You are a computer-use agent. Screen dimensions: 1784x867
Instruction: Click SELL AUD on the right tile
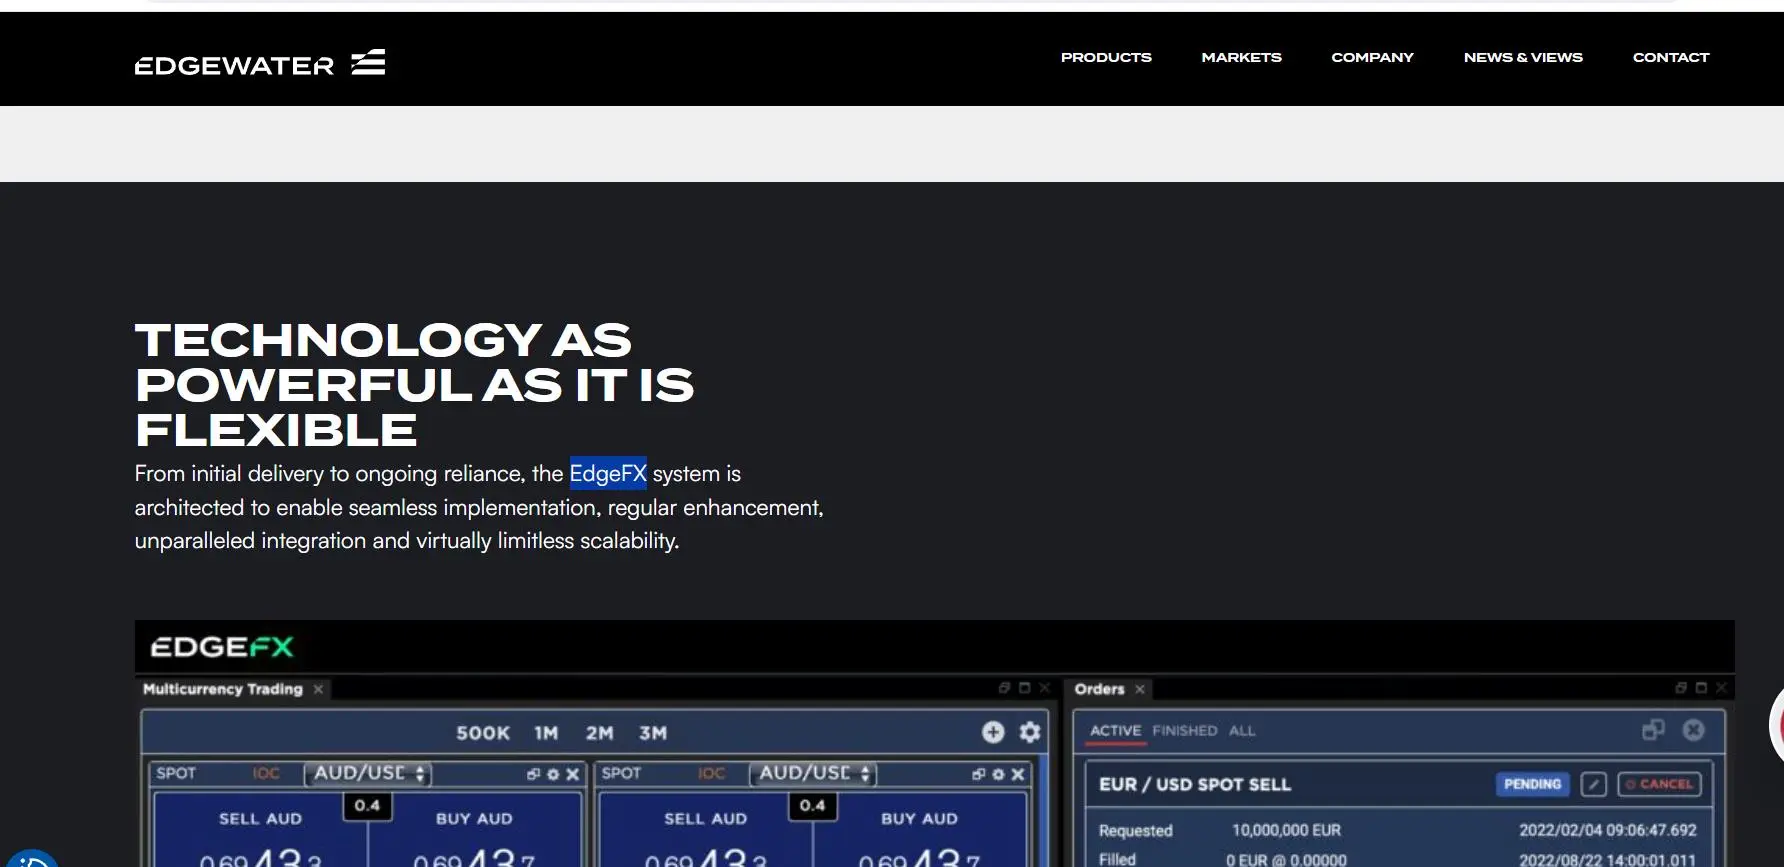click(705, 819)
